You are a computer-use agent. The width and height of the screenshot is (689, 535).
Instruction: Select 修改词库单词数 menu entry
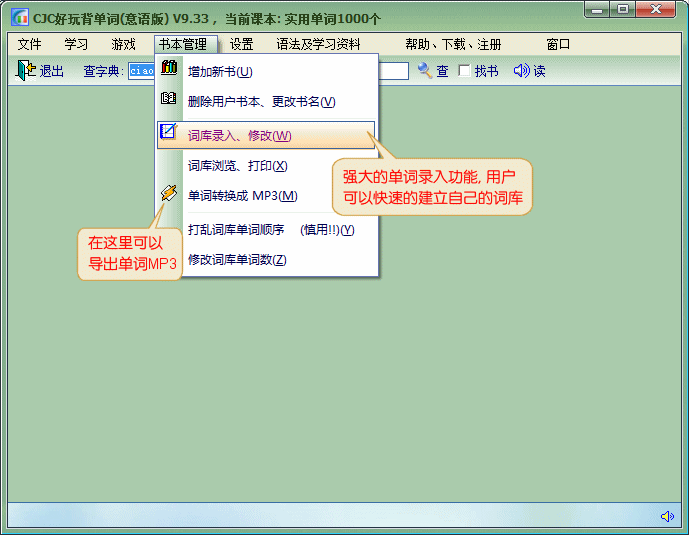point(237,260)
